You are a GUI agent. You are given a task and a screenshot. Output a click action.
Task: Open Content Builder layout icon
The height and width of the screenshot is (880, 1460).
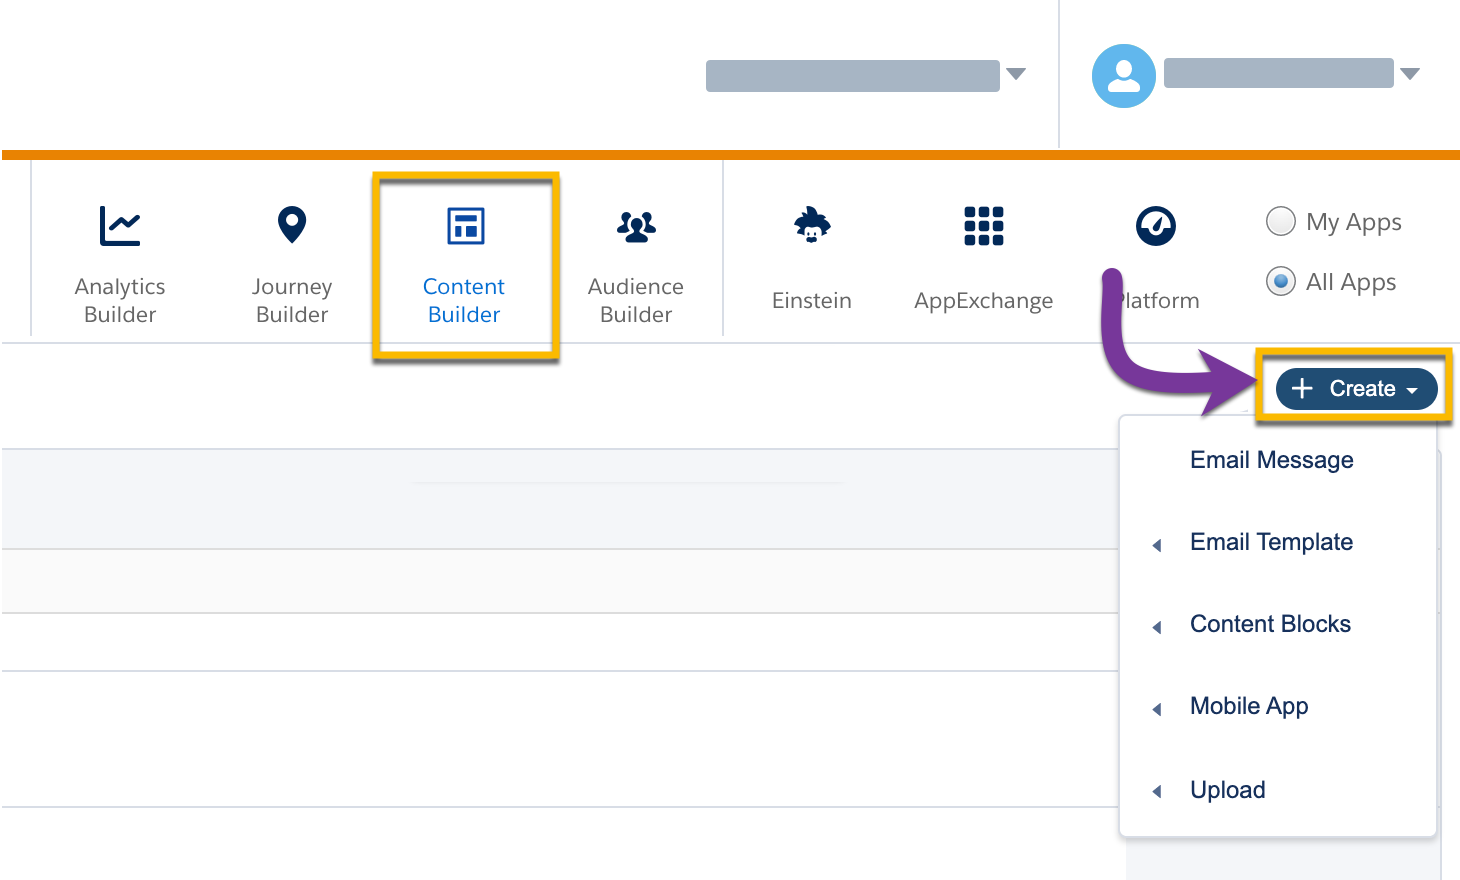click(465, 226)
